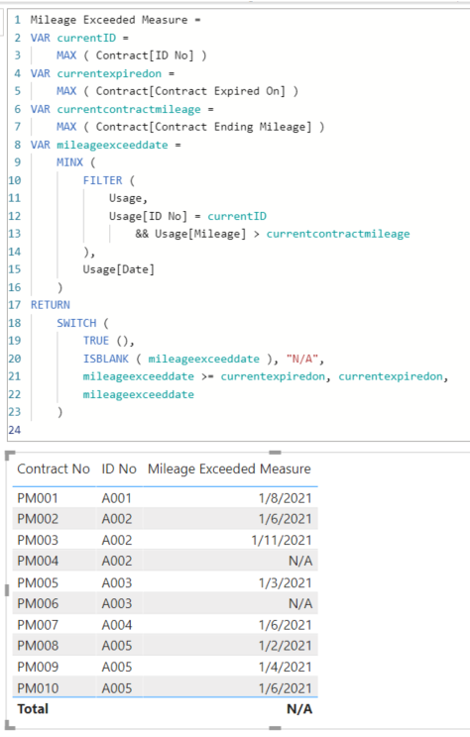Select the Mileage Exceeded Measure column header
Screen dimensions: 470x737
point(229,469)
